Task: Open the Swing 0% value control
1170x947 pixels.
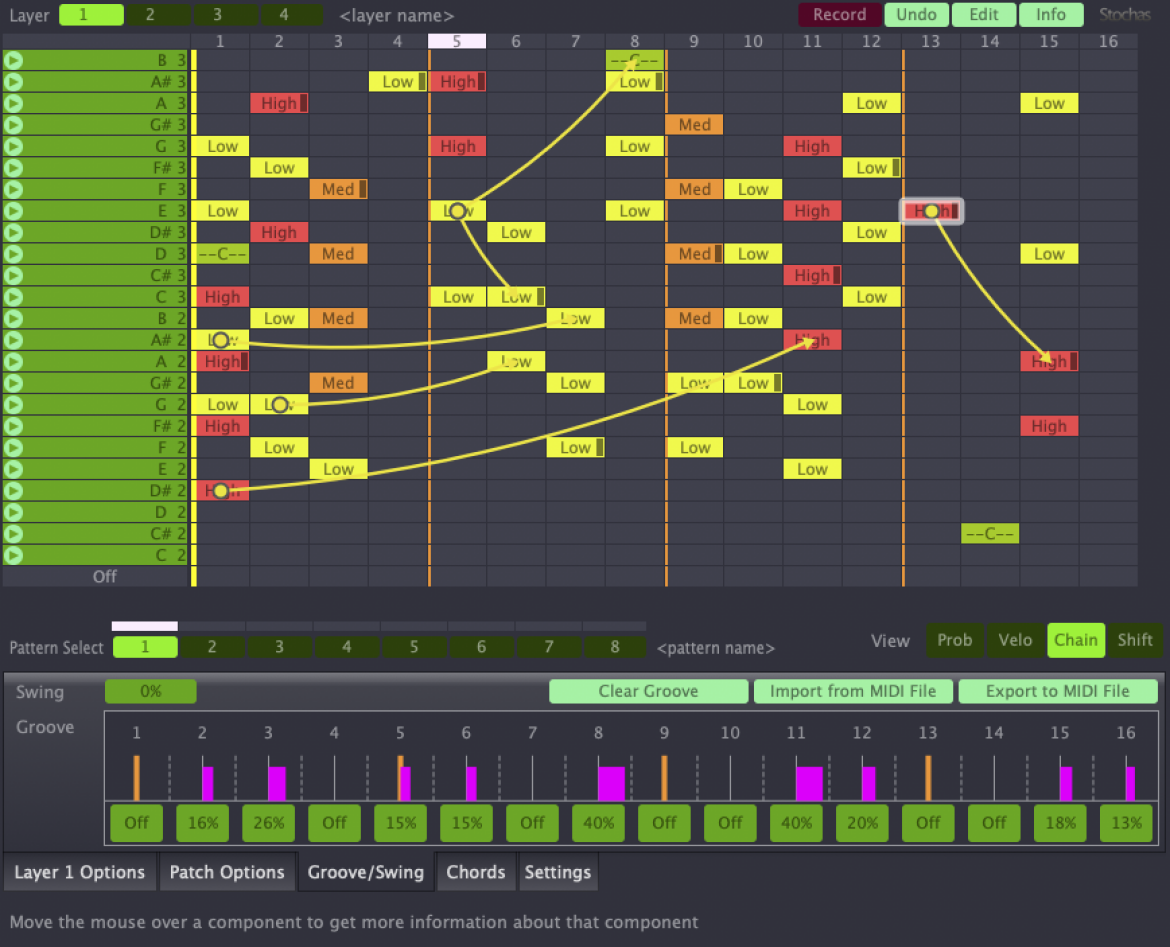Action: click(x=151, y=692)
